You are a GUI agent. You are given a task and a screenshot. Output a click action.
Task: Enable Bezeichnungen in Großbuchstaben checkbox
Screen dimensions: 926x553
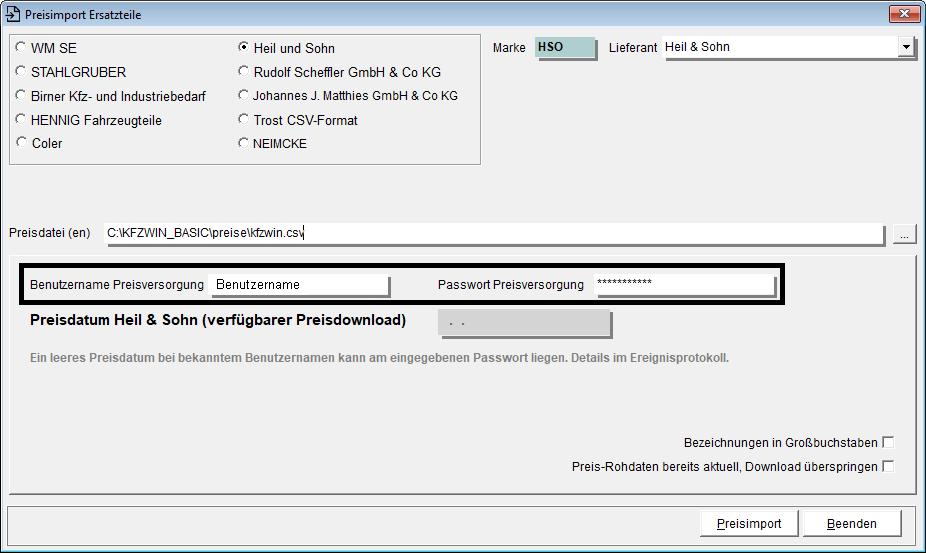pos(888,443)
